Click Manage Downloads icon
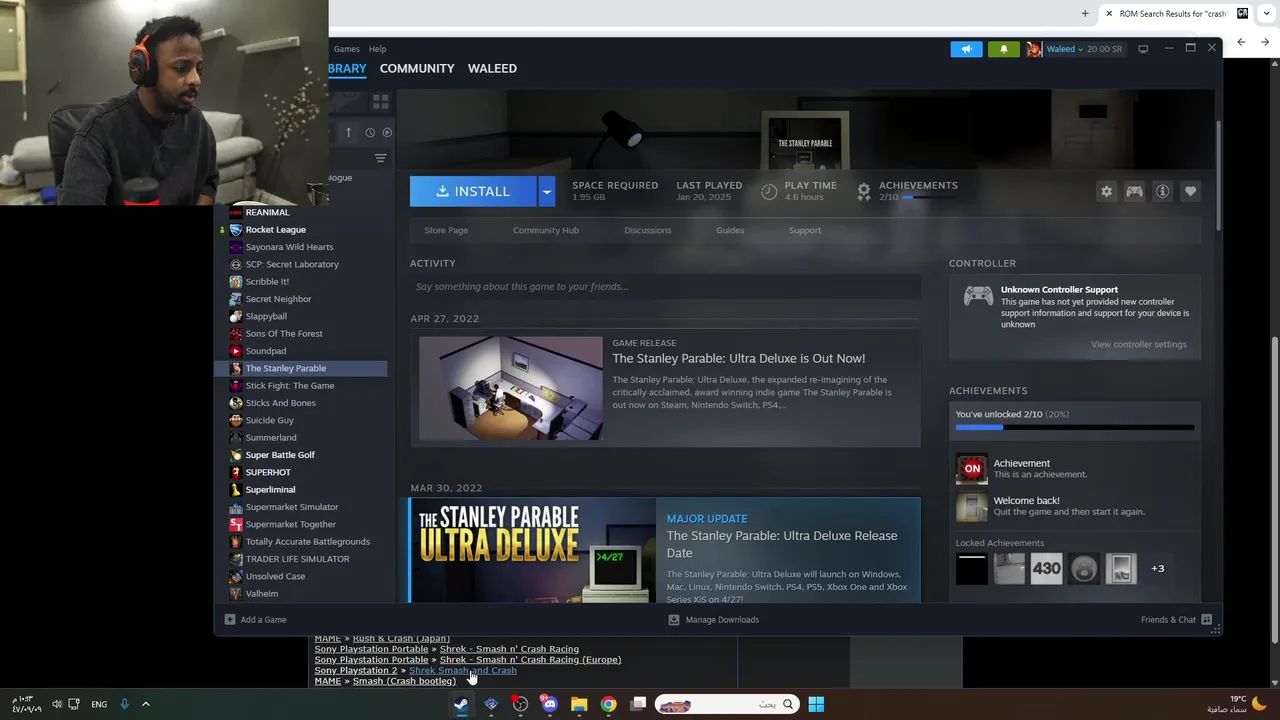The height and width of the screenshot is (720, 1280). pyautogui.click(x=673, y=619)
